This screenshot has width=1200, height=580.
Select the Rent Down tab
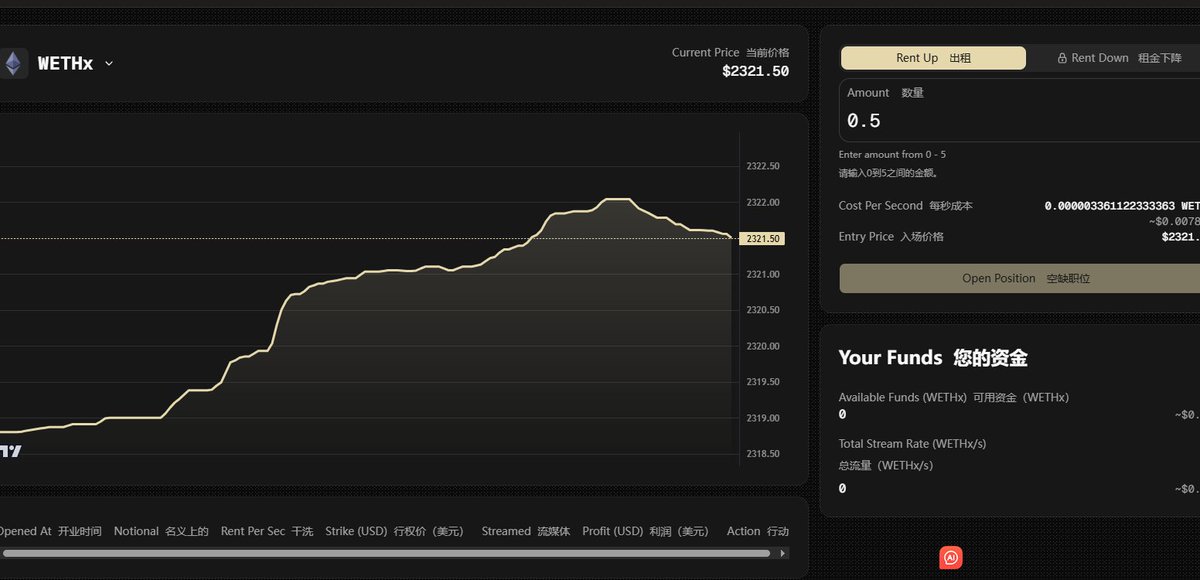(1119, 58)
